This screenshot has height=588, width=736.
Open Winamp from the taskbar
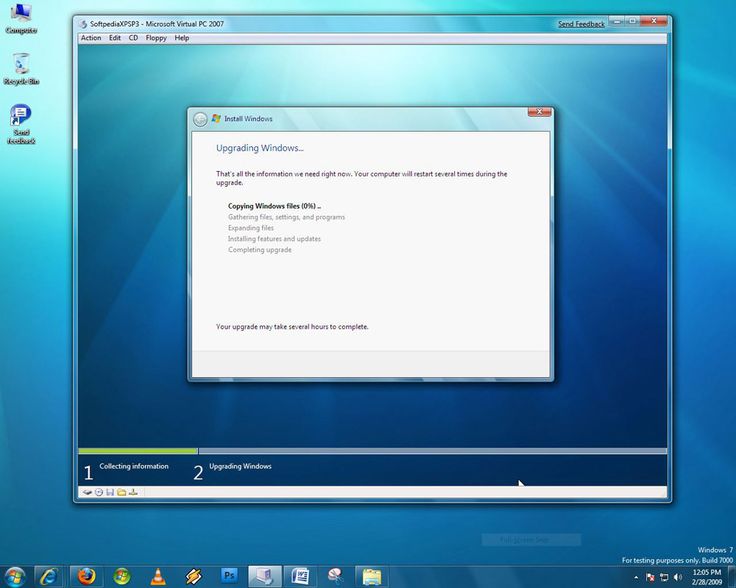click(193, 576)
